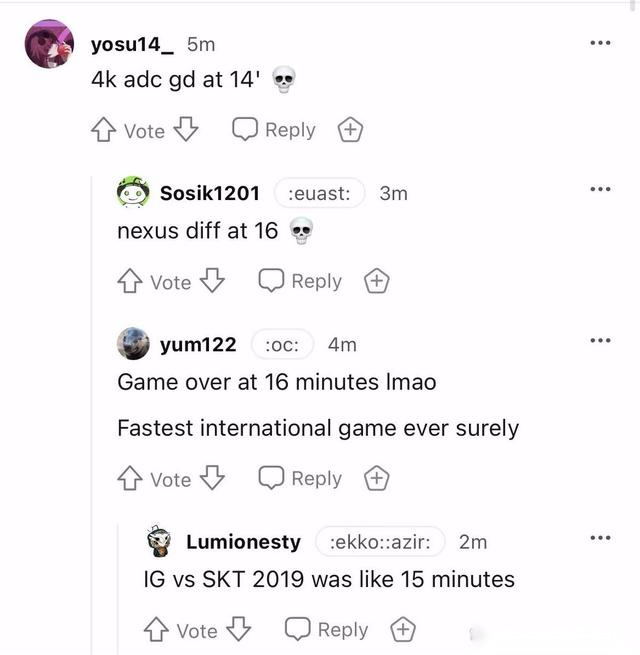Open three-dot menu for yosu14_'s comment
Image resolution: width=640 pixels, height=655 pixels.
tap(600, 42)
